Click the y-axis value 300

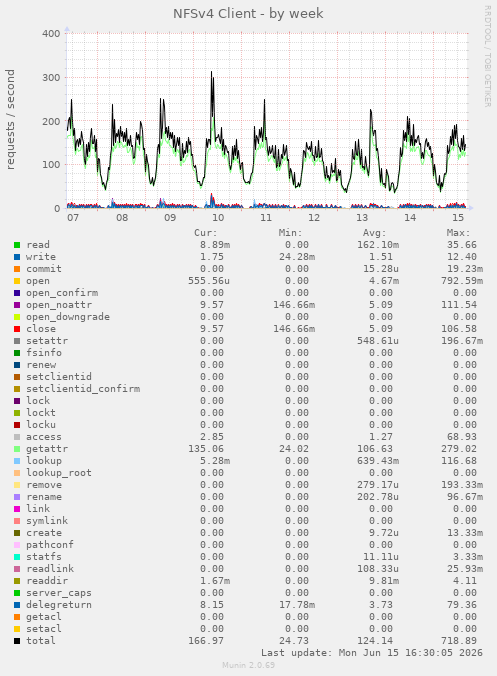51,78
